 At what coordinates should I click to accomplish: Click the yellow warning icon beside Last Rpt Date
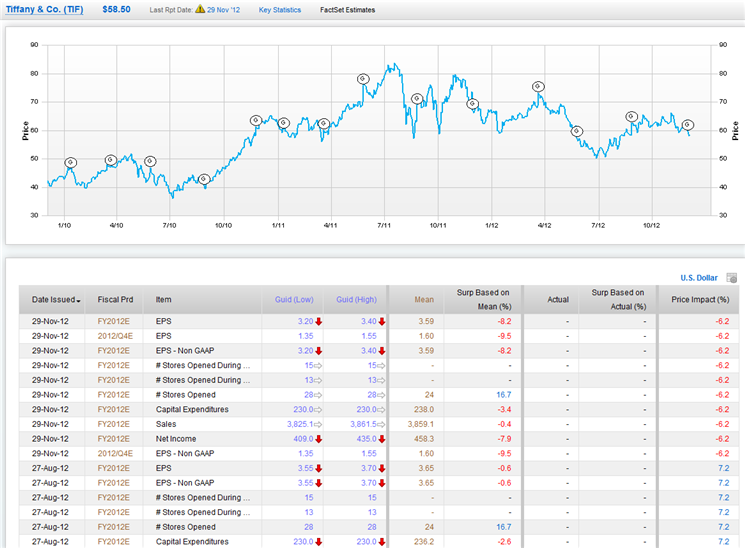tap(200, 9)
